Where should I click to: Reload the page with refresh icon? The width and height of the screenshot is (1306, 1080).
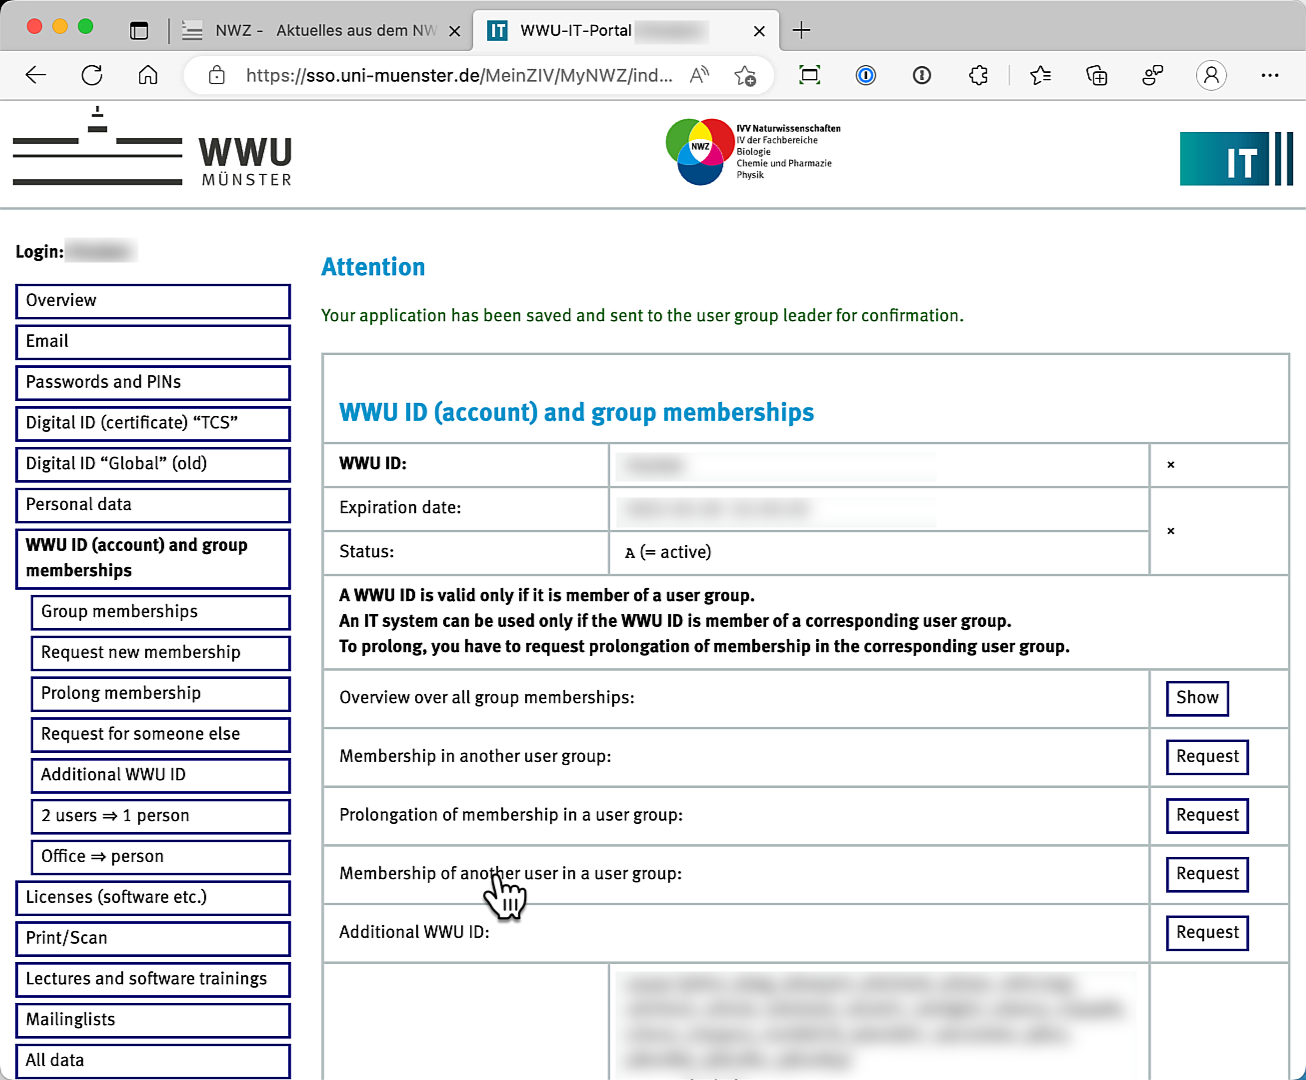click(92, 75)
